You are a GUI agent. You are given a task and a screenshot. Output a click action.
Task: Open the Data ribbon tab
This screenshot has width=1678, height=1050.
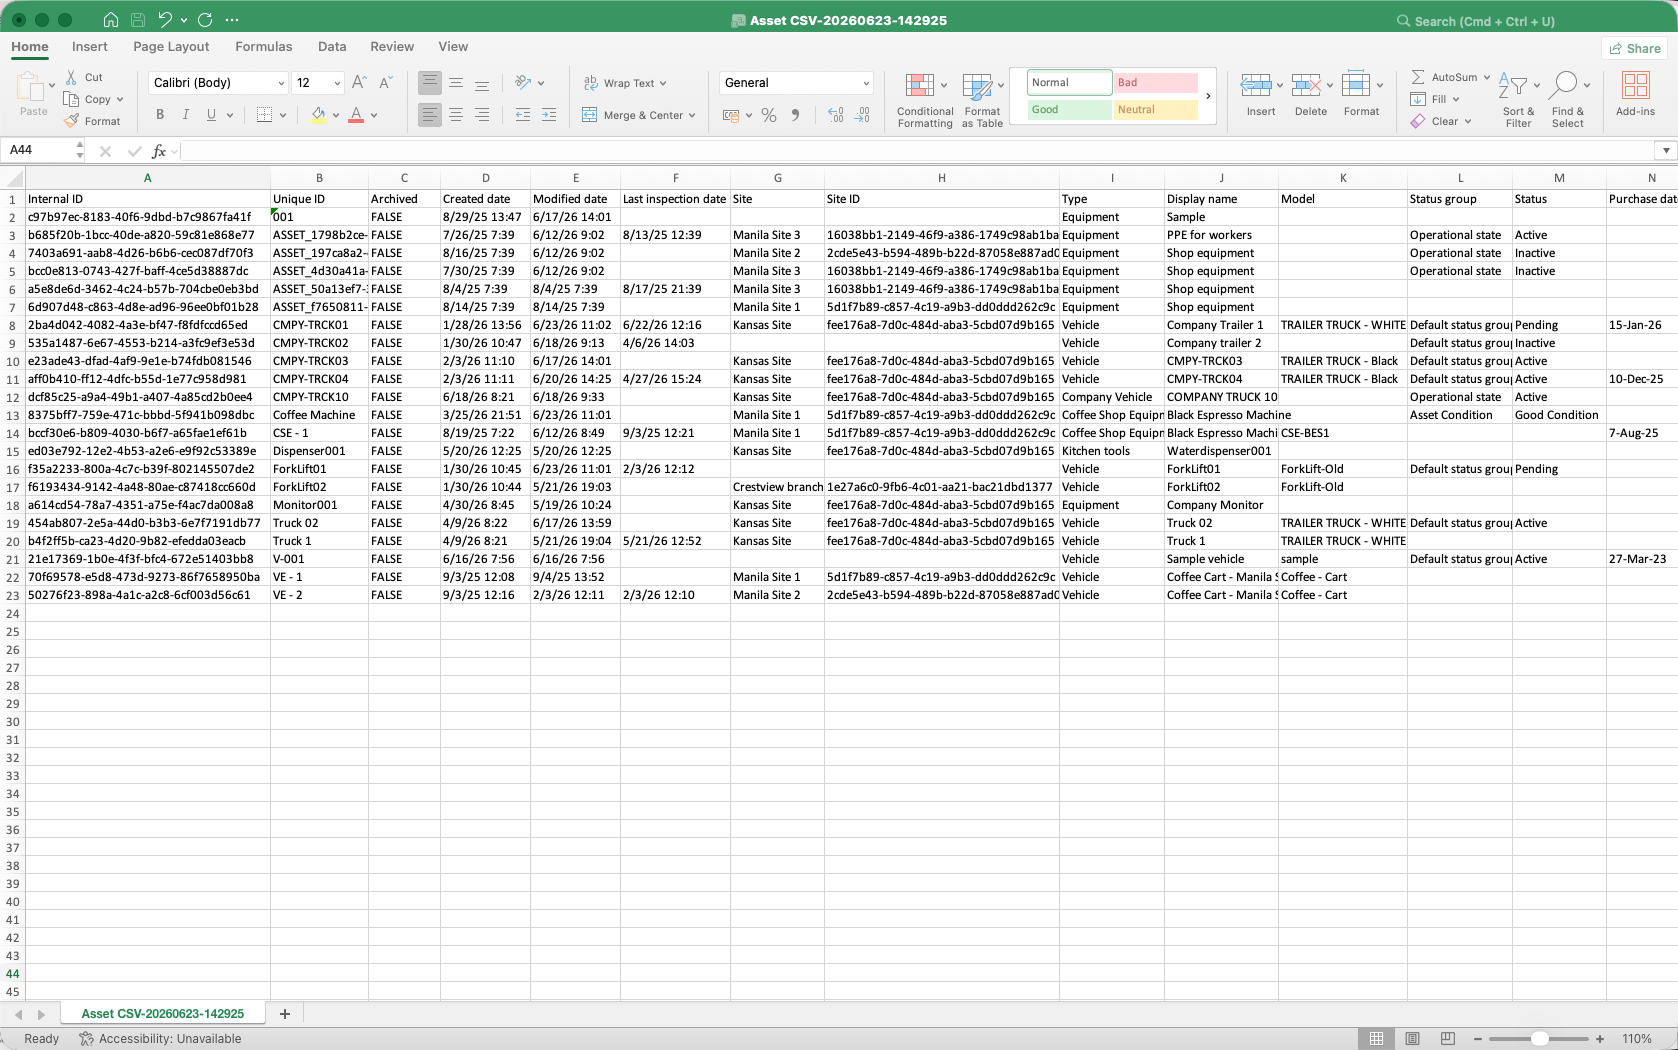332,47
